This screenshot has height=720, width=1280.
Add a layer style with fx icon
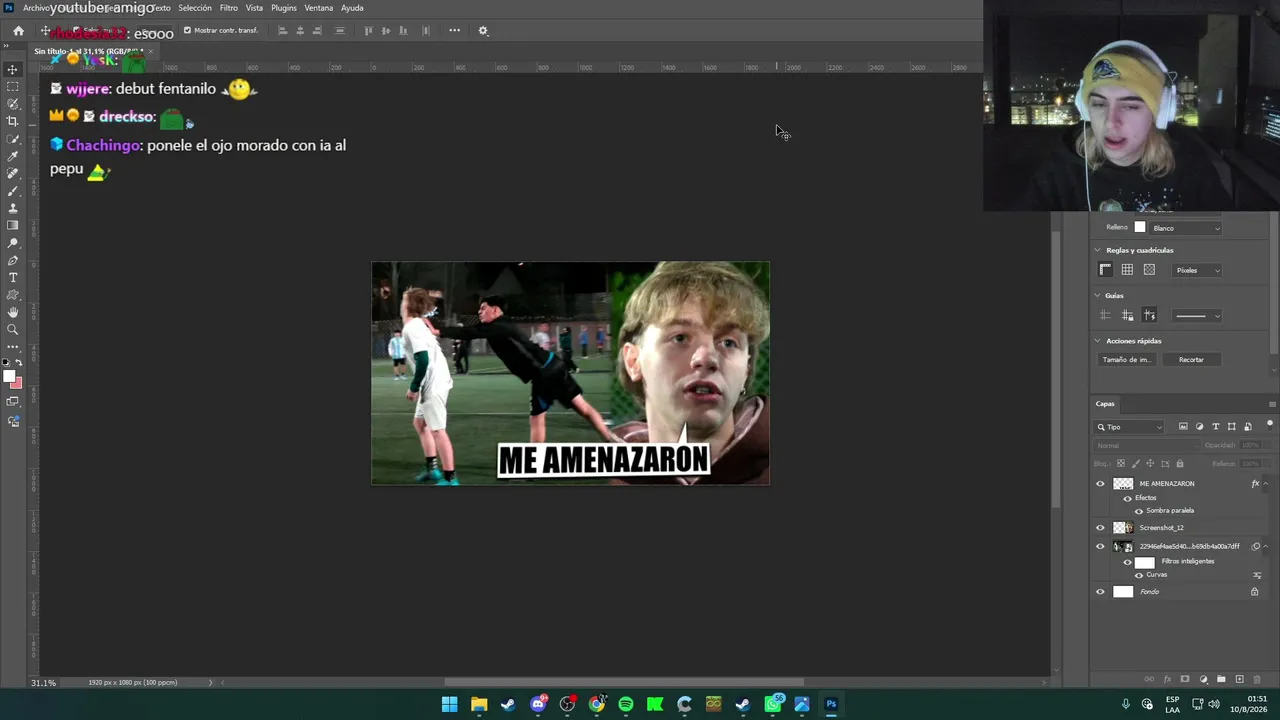1167,680
